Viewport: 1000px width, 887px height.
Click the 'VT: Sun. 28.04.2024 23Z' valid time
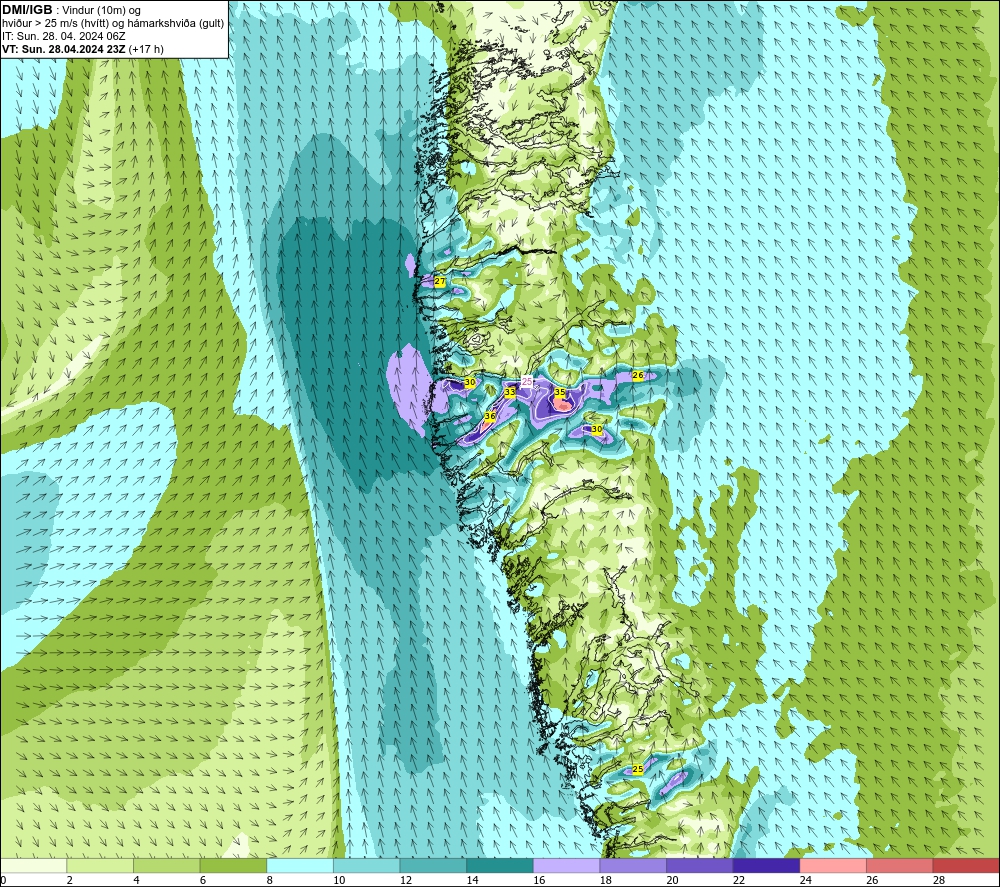pos(64,49)
